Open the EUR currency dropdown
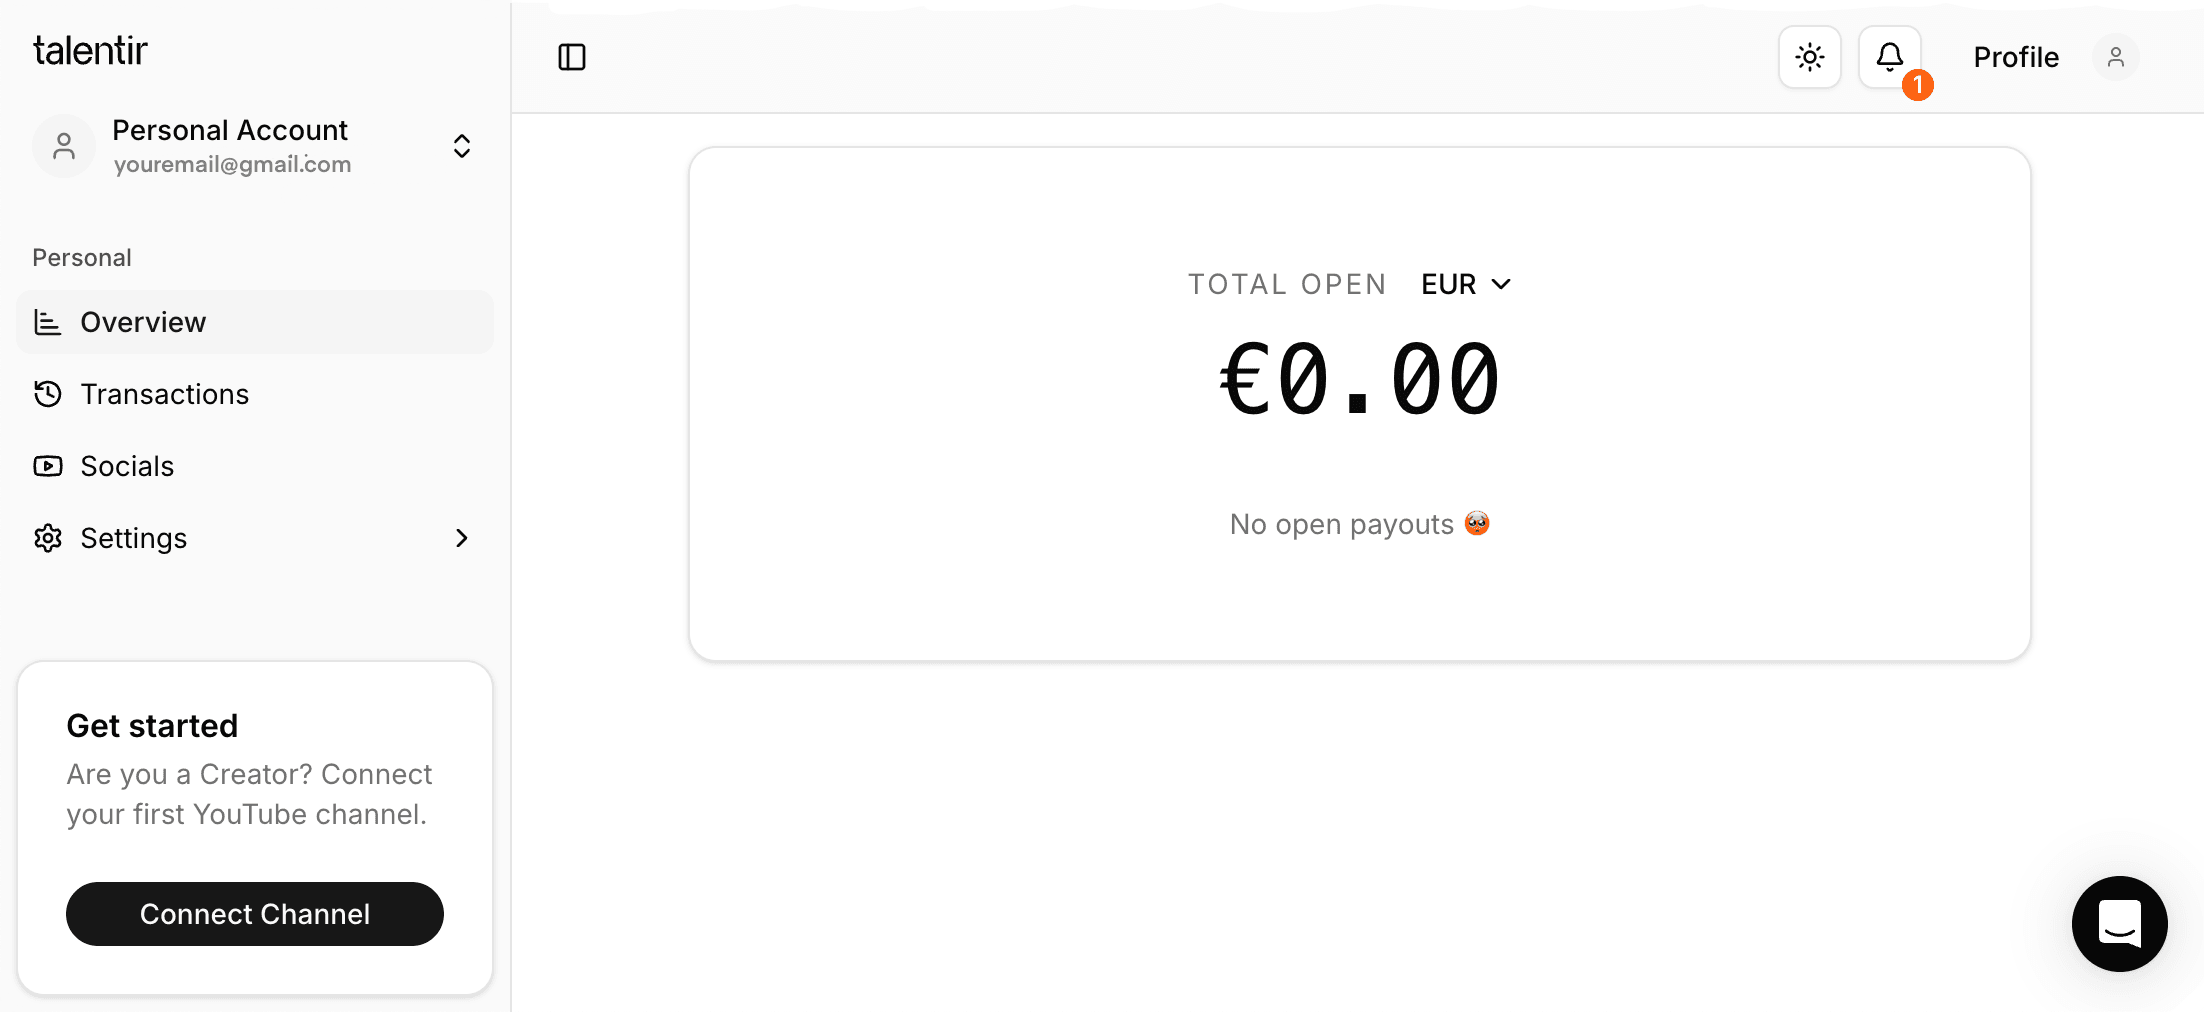This screenshot has height=1012, width=2204. point(1466,285)
